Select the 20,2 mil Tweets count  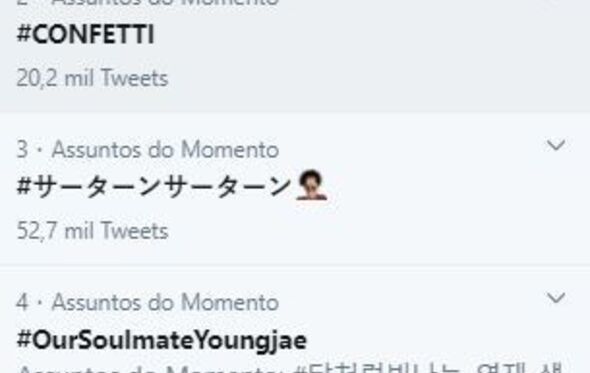point(92,78)
